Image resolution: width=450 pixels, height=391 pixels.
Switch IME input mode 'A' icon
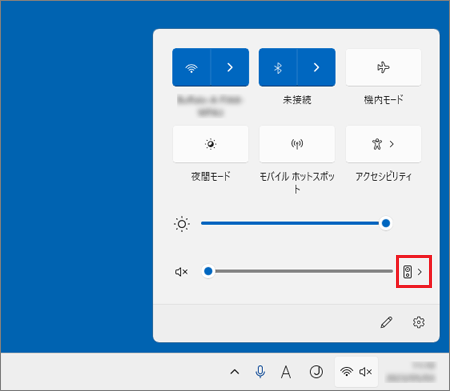click(286, 372)
